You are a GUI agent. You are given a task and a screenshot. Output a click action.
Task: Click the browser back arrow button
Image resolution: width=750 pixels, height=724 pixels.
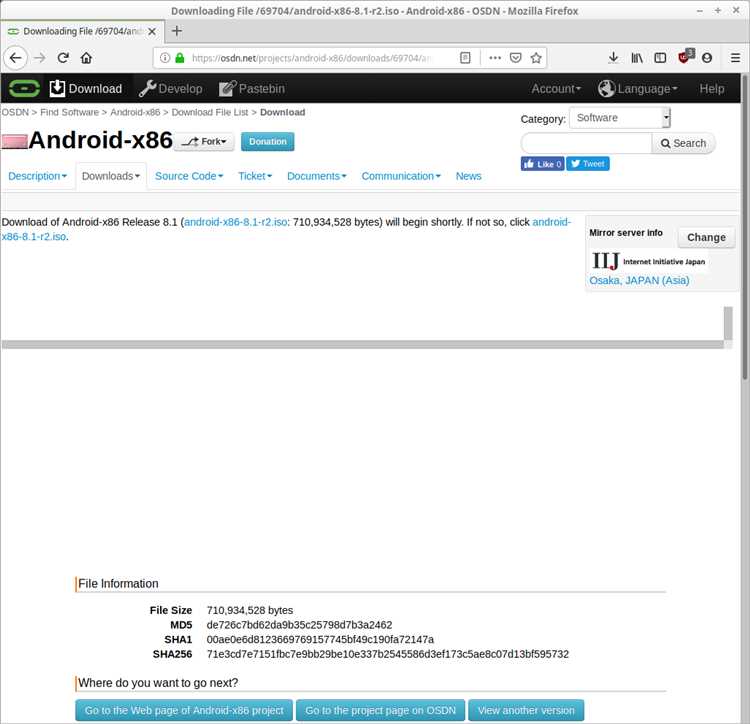tap(15, 58)
